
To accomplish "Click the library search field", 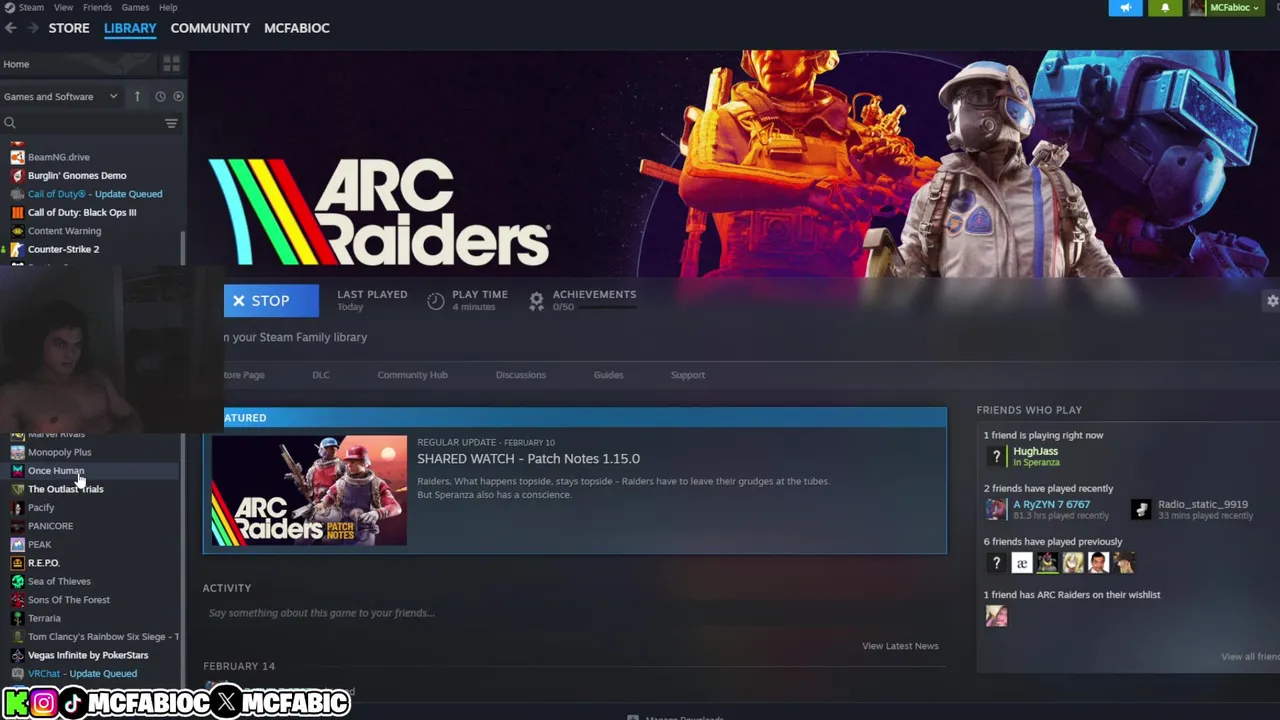I will tap(88, 123).
